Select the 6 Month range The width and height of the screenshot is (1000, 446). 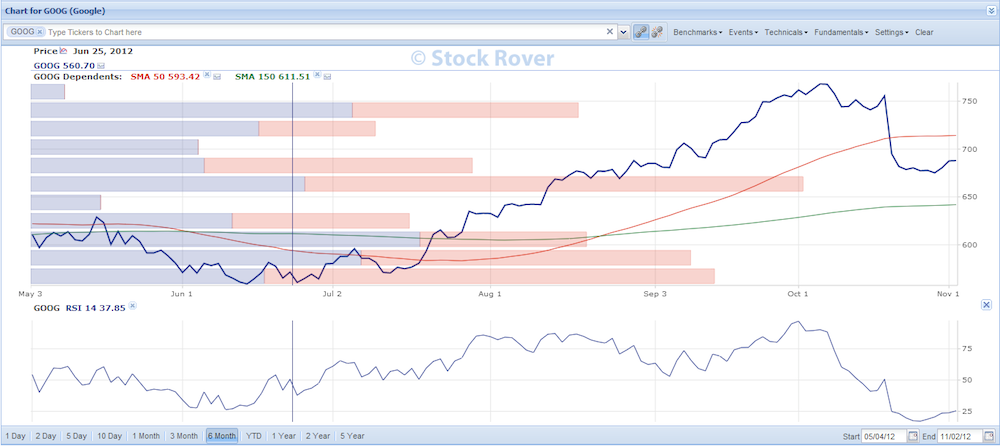pos(221,436)
